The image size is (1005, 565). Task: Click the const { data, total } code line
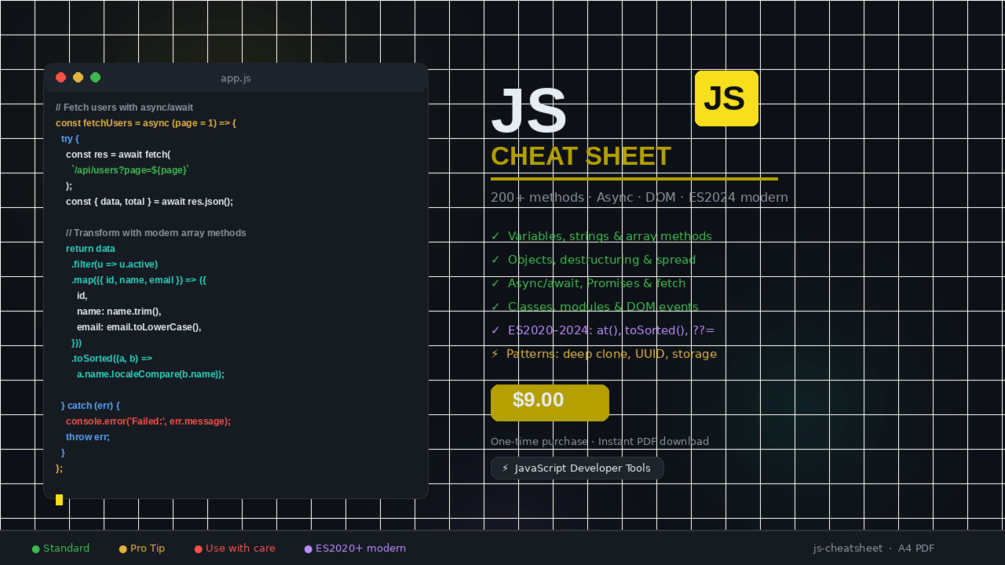click(149, 201)
